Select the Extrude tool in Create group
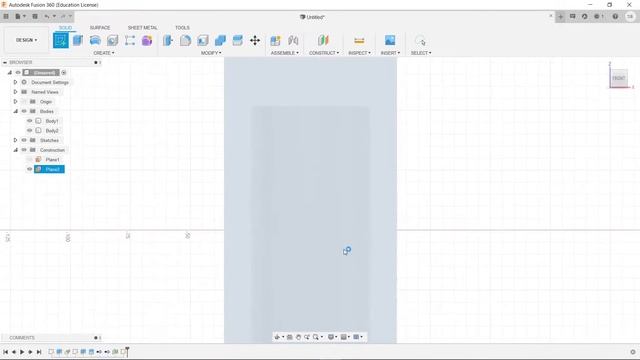This screenshot has width=640, height=360. click(78, 40)
